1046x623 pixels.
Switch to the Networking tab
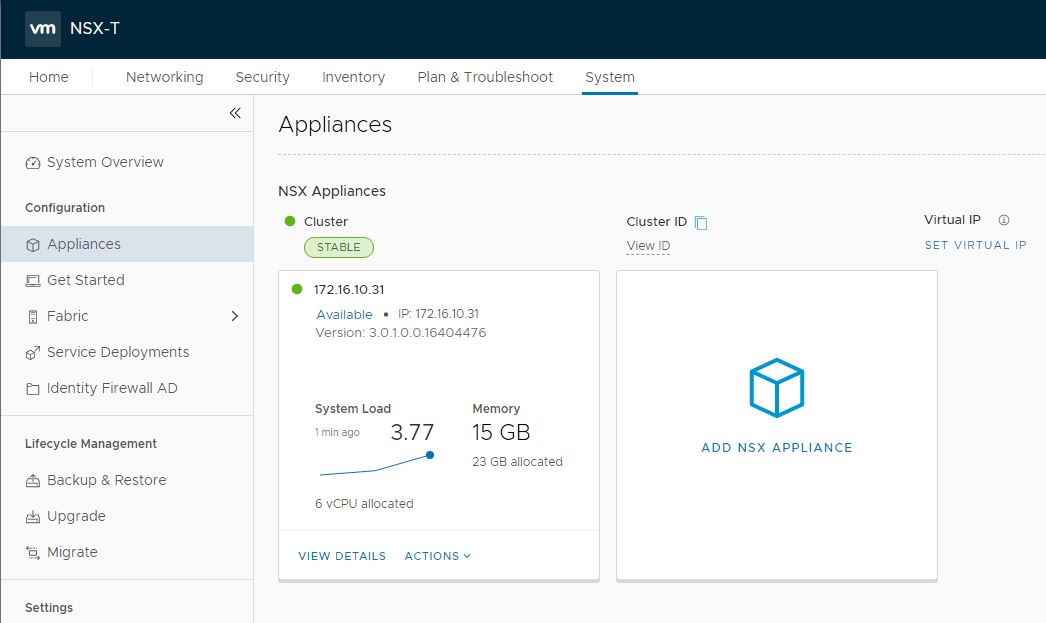coord(164,77)
